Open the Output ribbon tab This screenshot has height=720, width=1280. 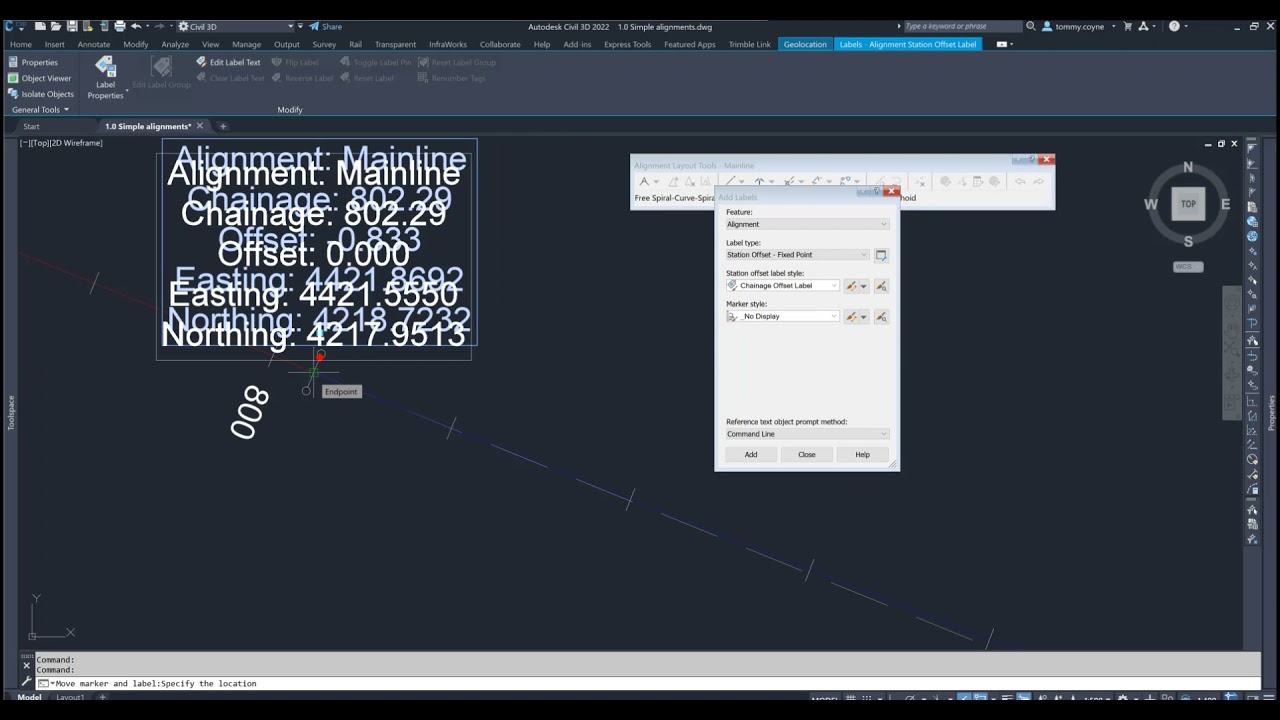point(287,44)
